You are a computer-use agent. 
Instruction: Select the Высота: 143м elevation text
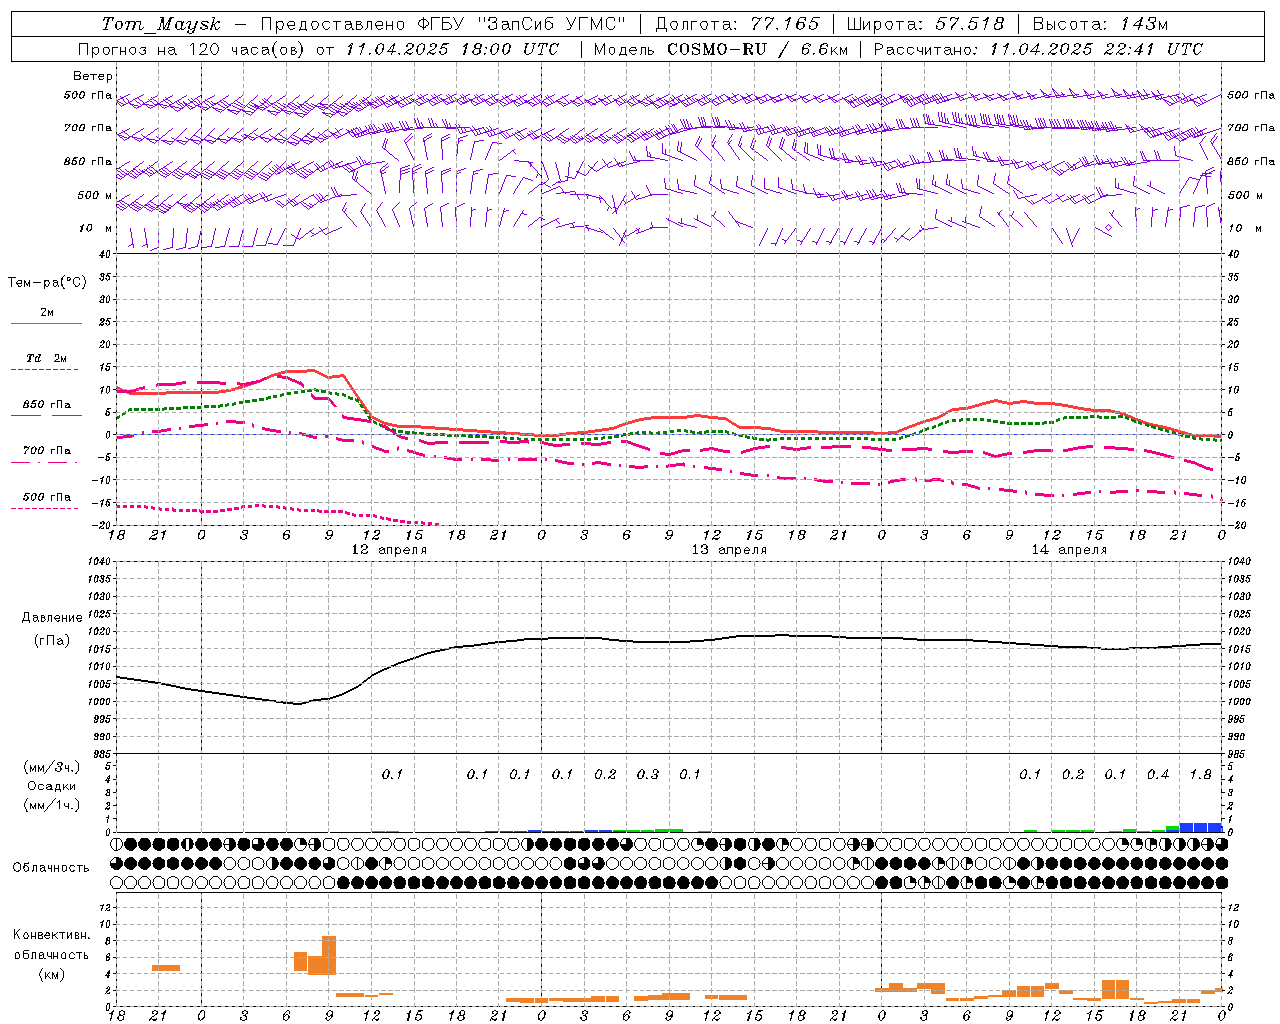[x=1100, y=24]
